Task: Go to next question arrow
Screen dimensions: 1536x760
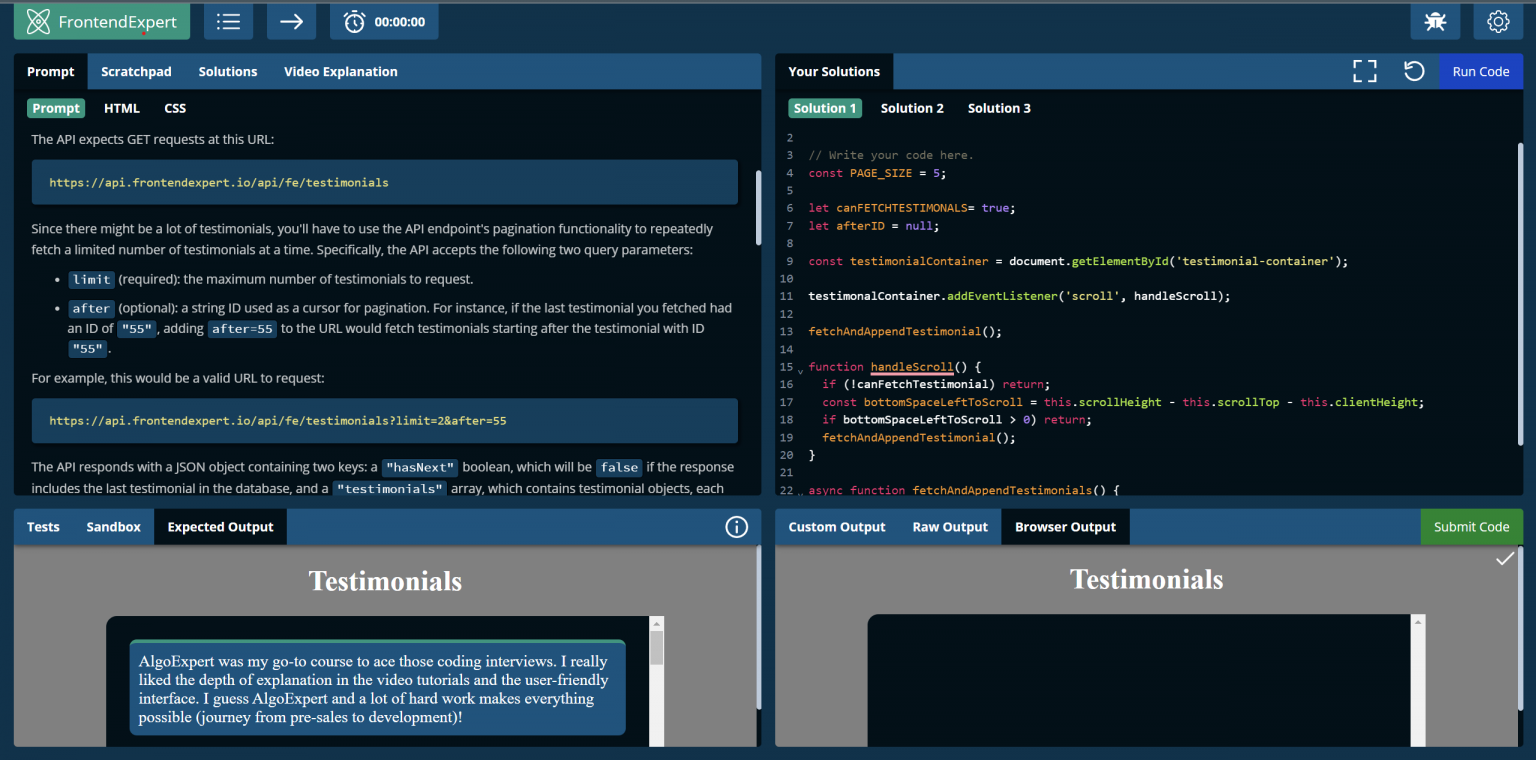Action: click(291, 22)
